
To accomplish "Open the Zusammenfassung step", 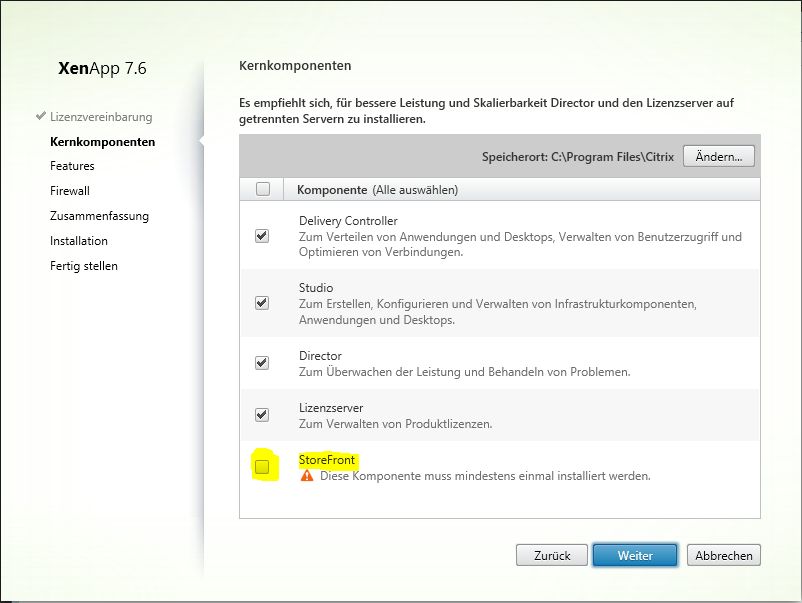I will point(99,216).
